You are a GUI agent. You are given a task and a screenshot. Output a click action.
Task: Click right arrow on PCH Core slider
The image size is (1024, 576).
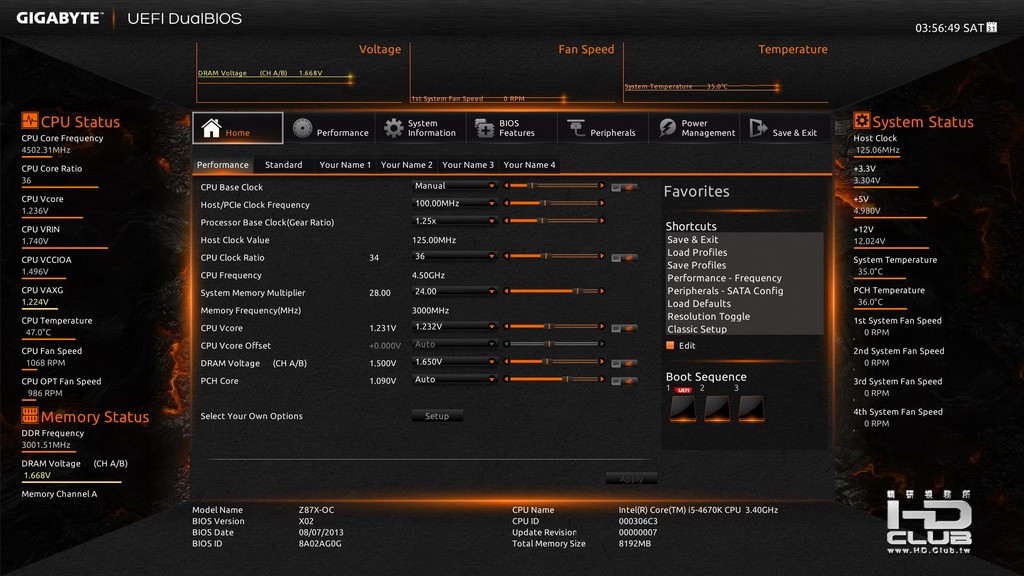point(601,379)
